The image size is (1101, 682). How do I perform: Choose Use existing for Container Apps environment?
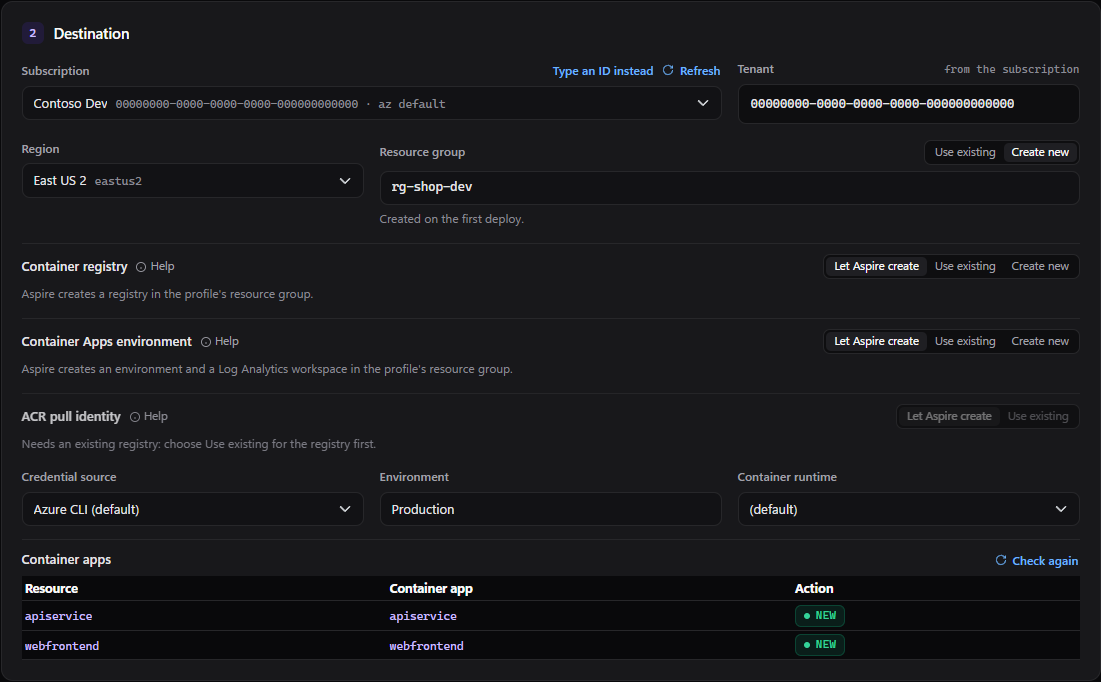pos(965,341)
